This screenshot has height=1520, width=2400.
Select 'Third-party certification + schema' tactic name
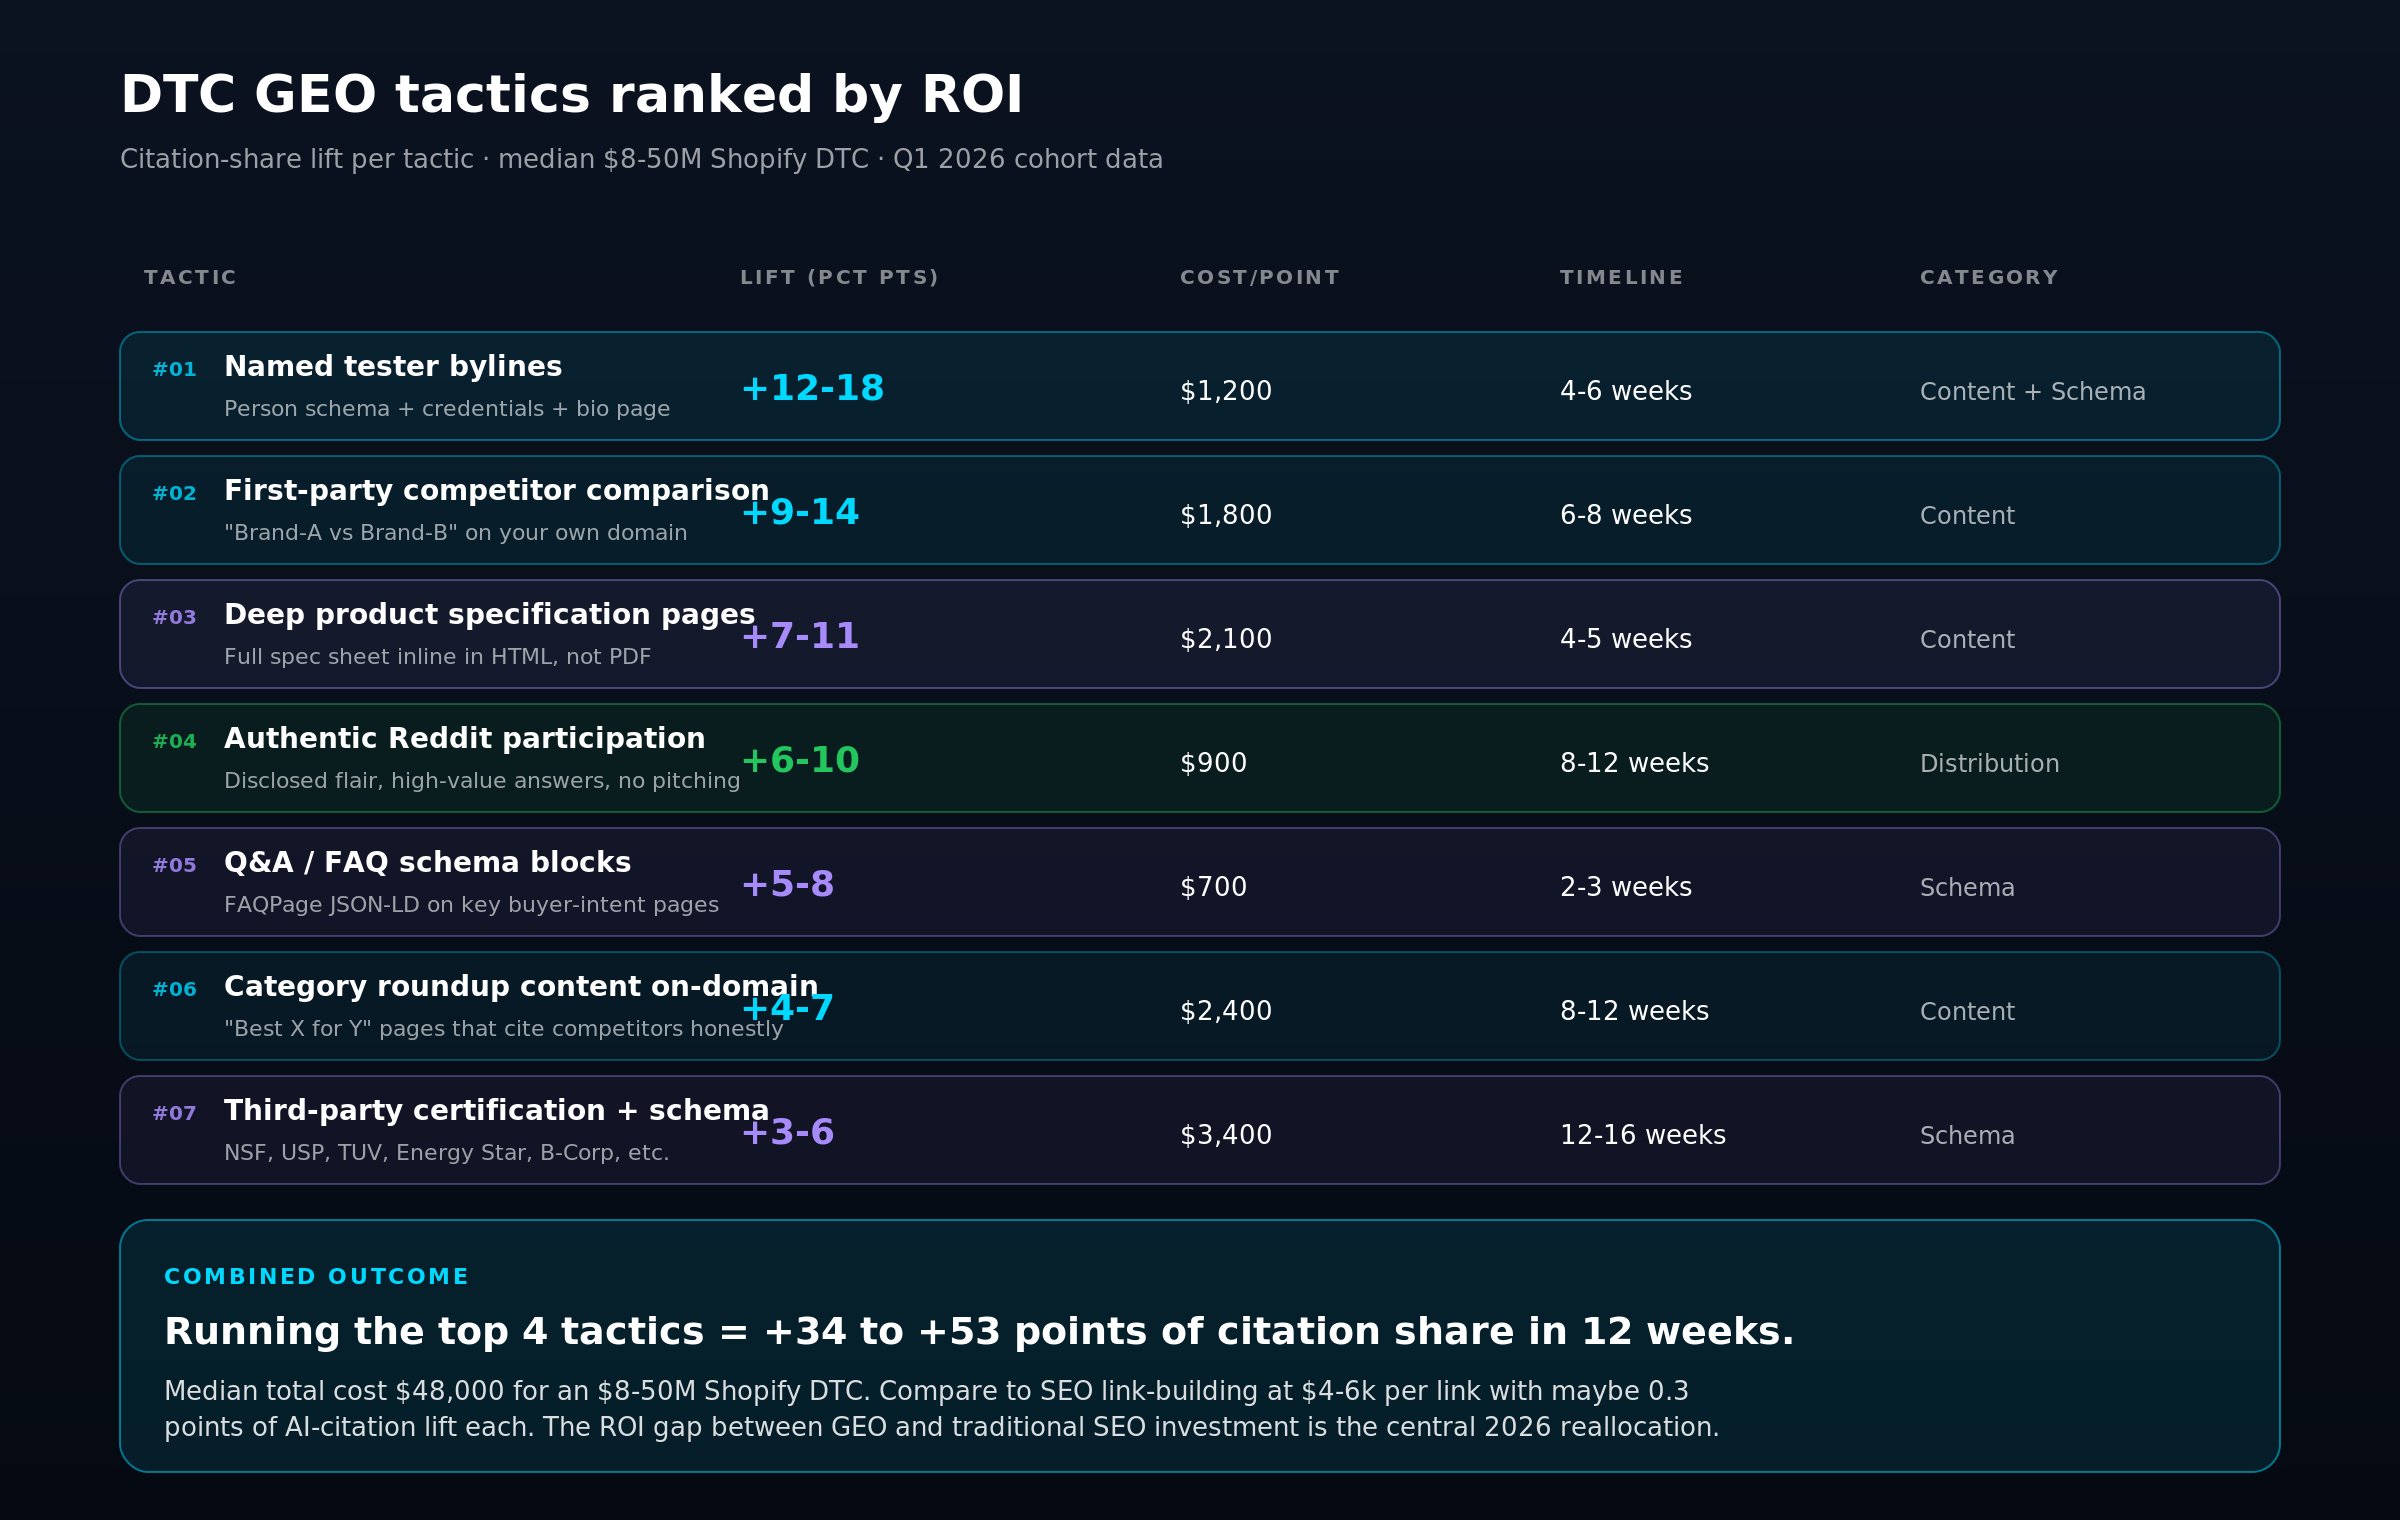pos(497,1111)
